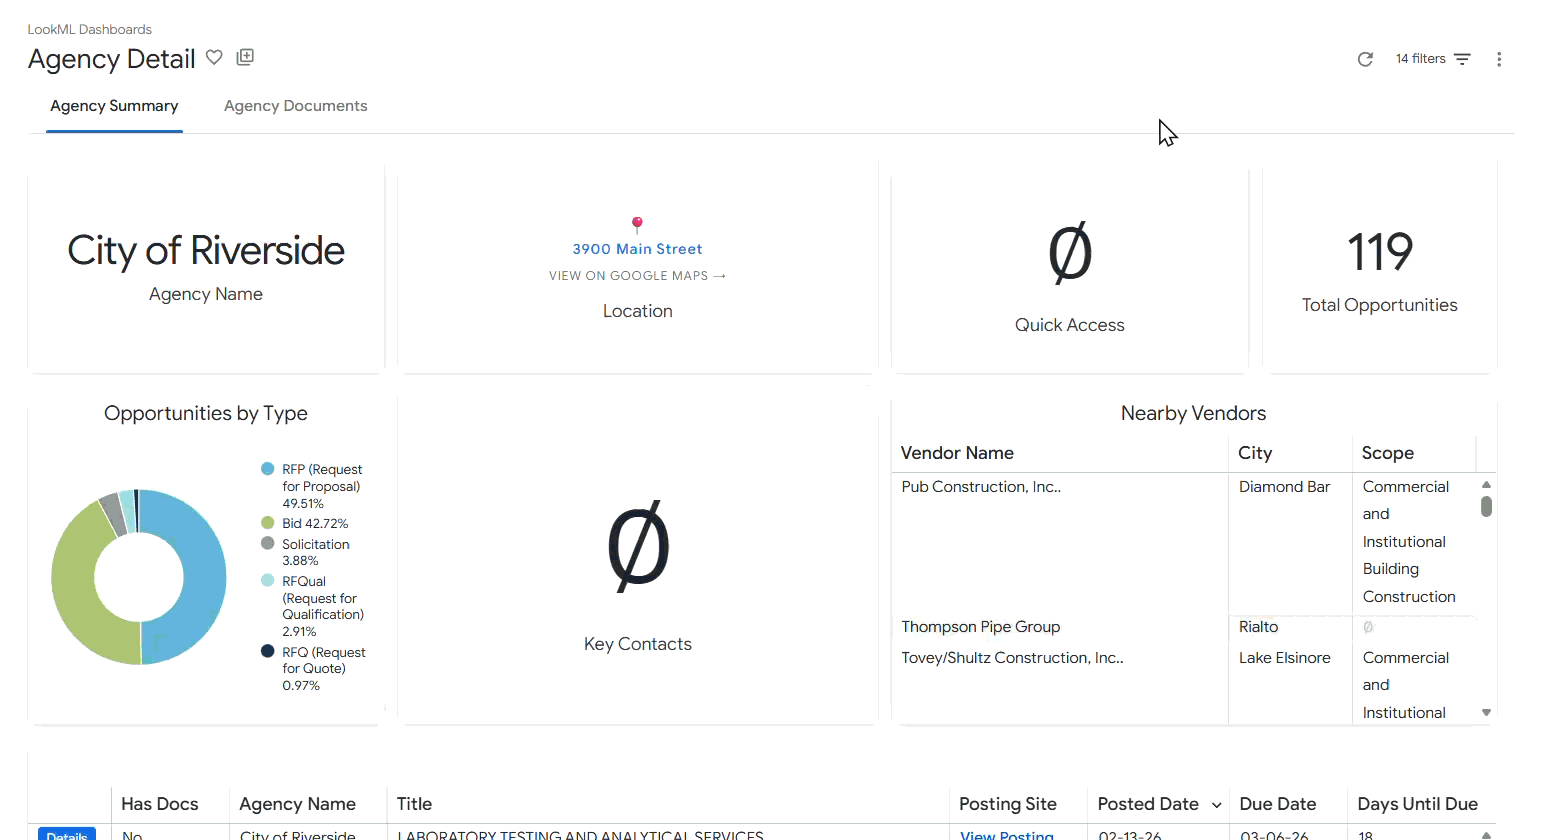Open View Posting for the laboratory testing opportunity
The height and width of the screenshot is (840, 1544).
click(1007, 835)
